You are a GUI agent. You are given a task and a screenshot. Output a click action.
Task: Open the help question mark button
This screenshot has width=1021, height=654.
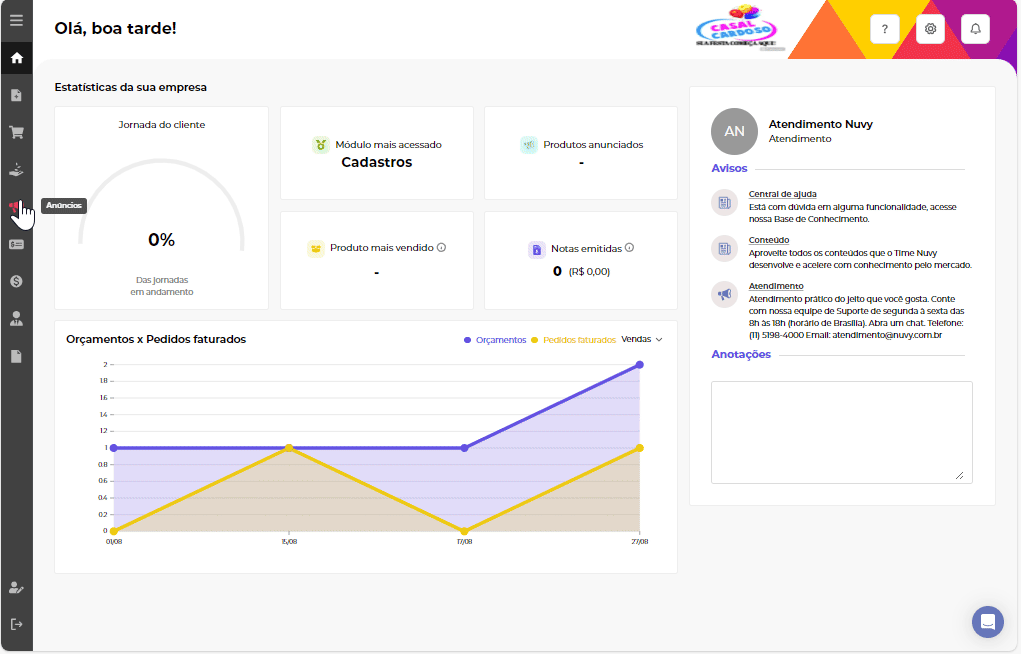click(884, 29)
